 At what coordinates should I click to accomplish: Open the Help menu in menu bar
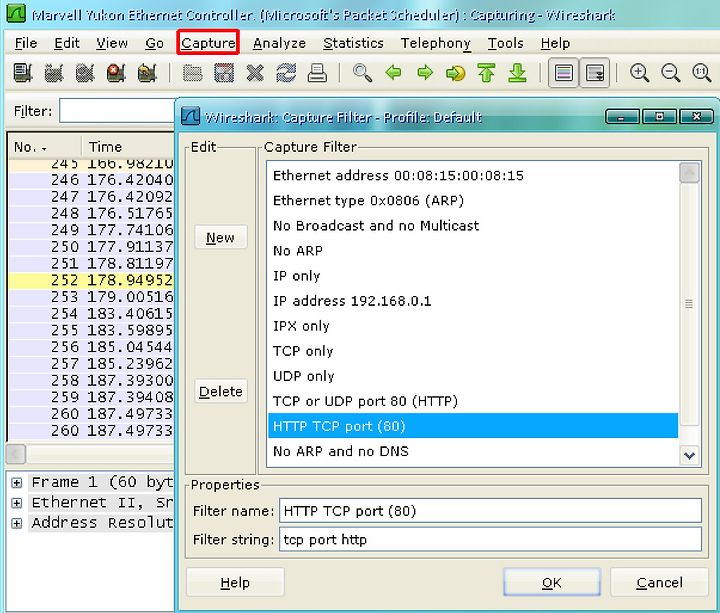(555, 43)
